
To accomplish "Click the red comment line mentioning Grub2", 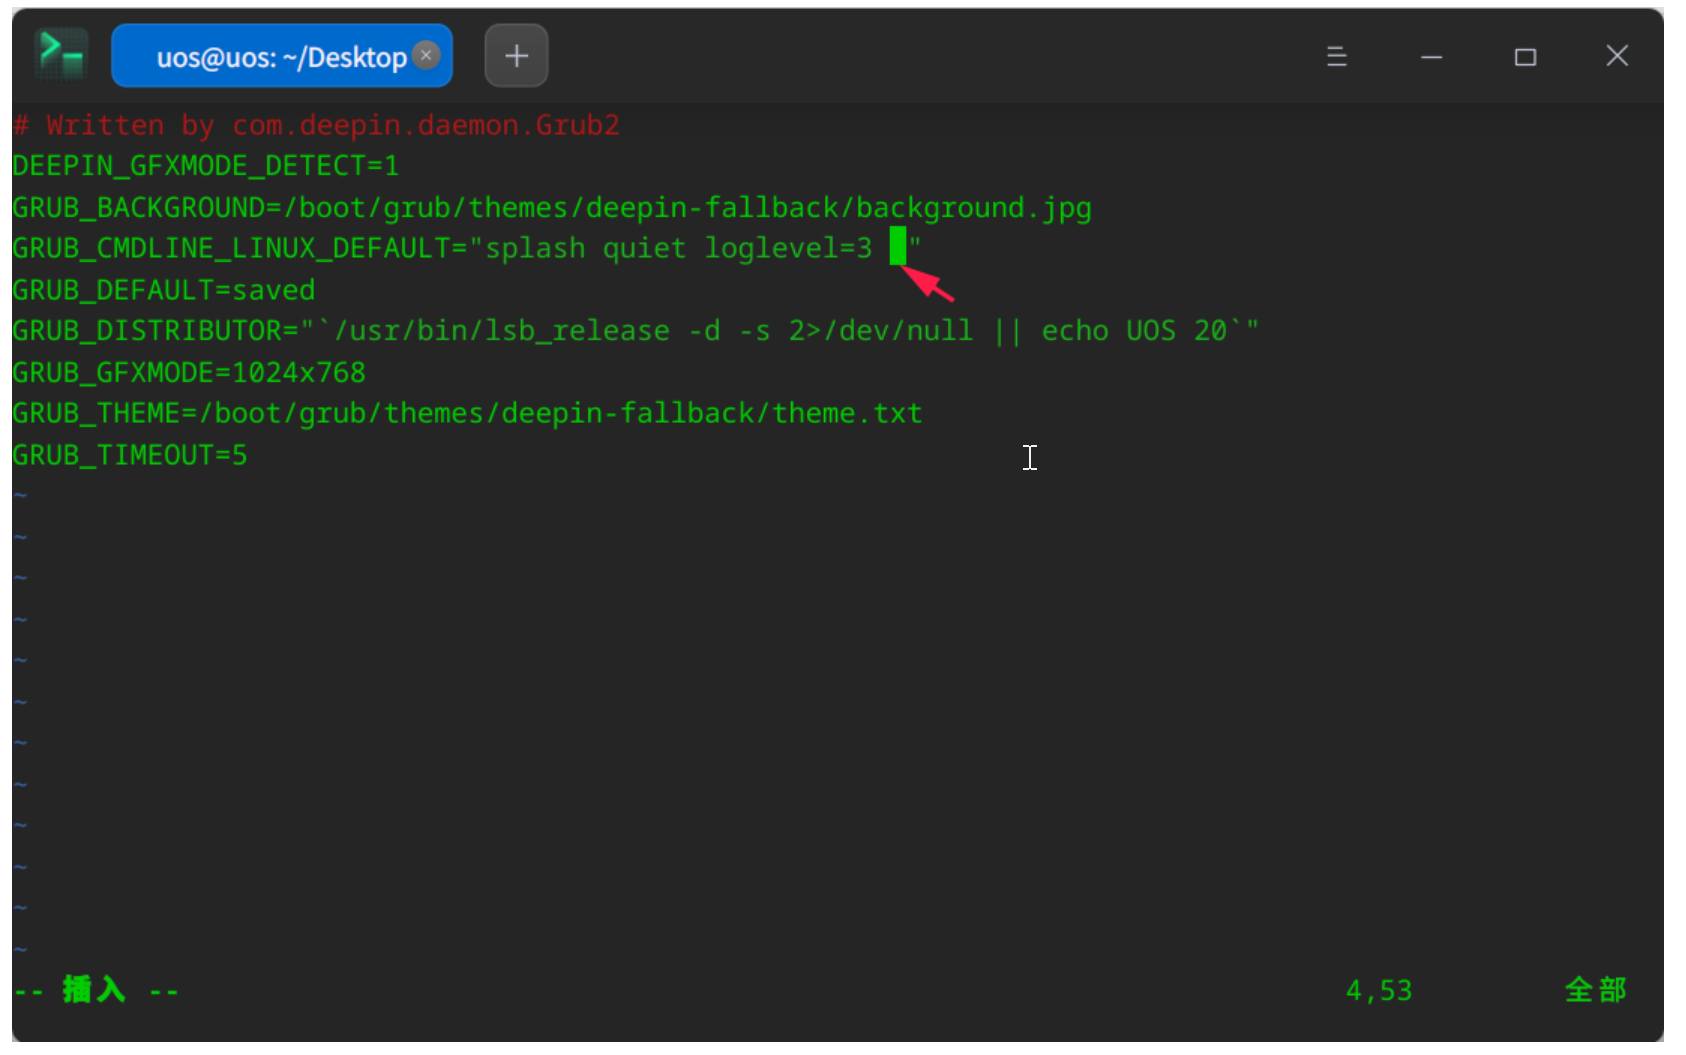I will (x=316, y=126).
